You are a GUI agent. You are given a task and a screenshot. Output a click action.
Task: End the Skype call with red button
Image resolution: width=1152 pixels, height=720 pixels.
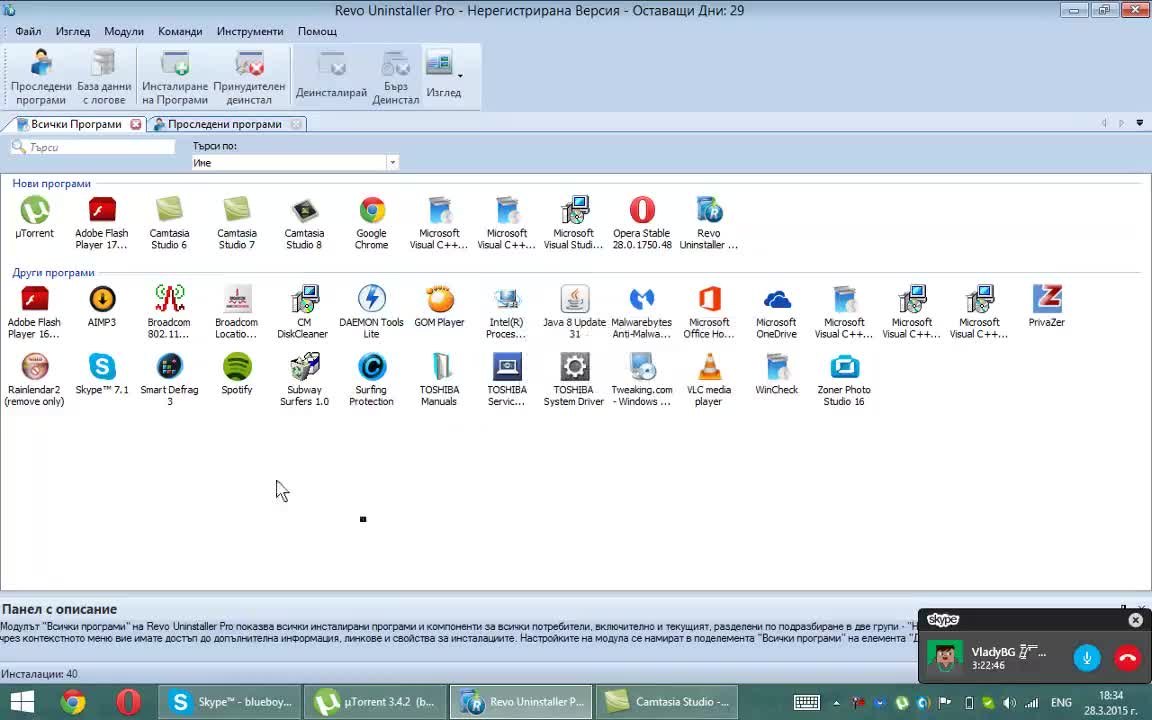1127,657
